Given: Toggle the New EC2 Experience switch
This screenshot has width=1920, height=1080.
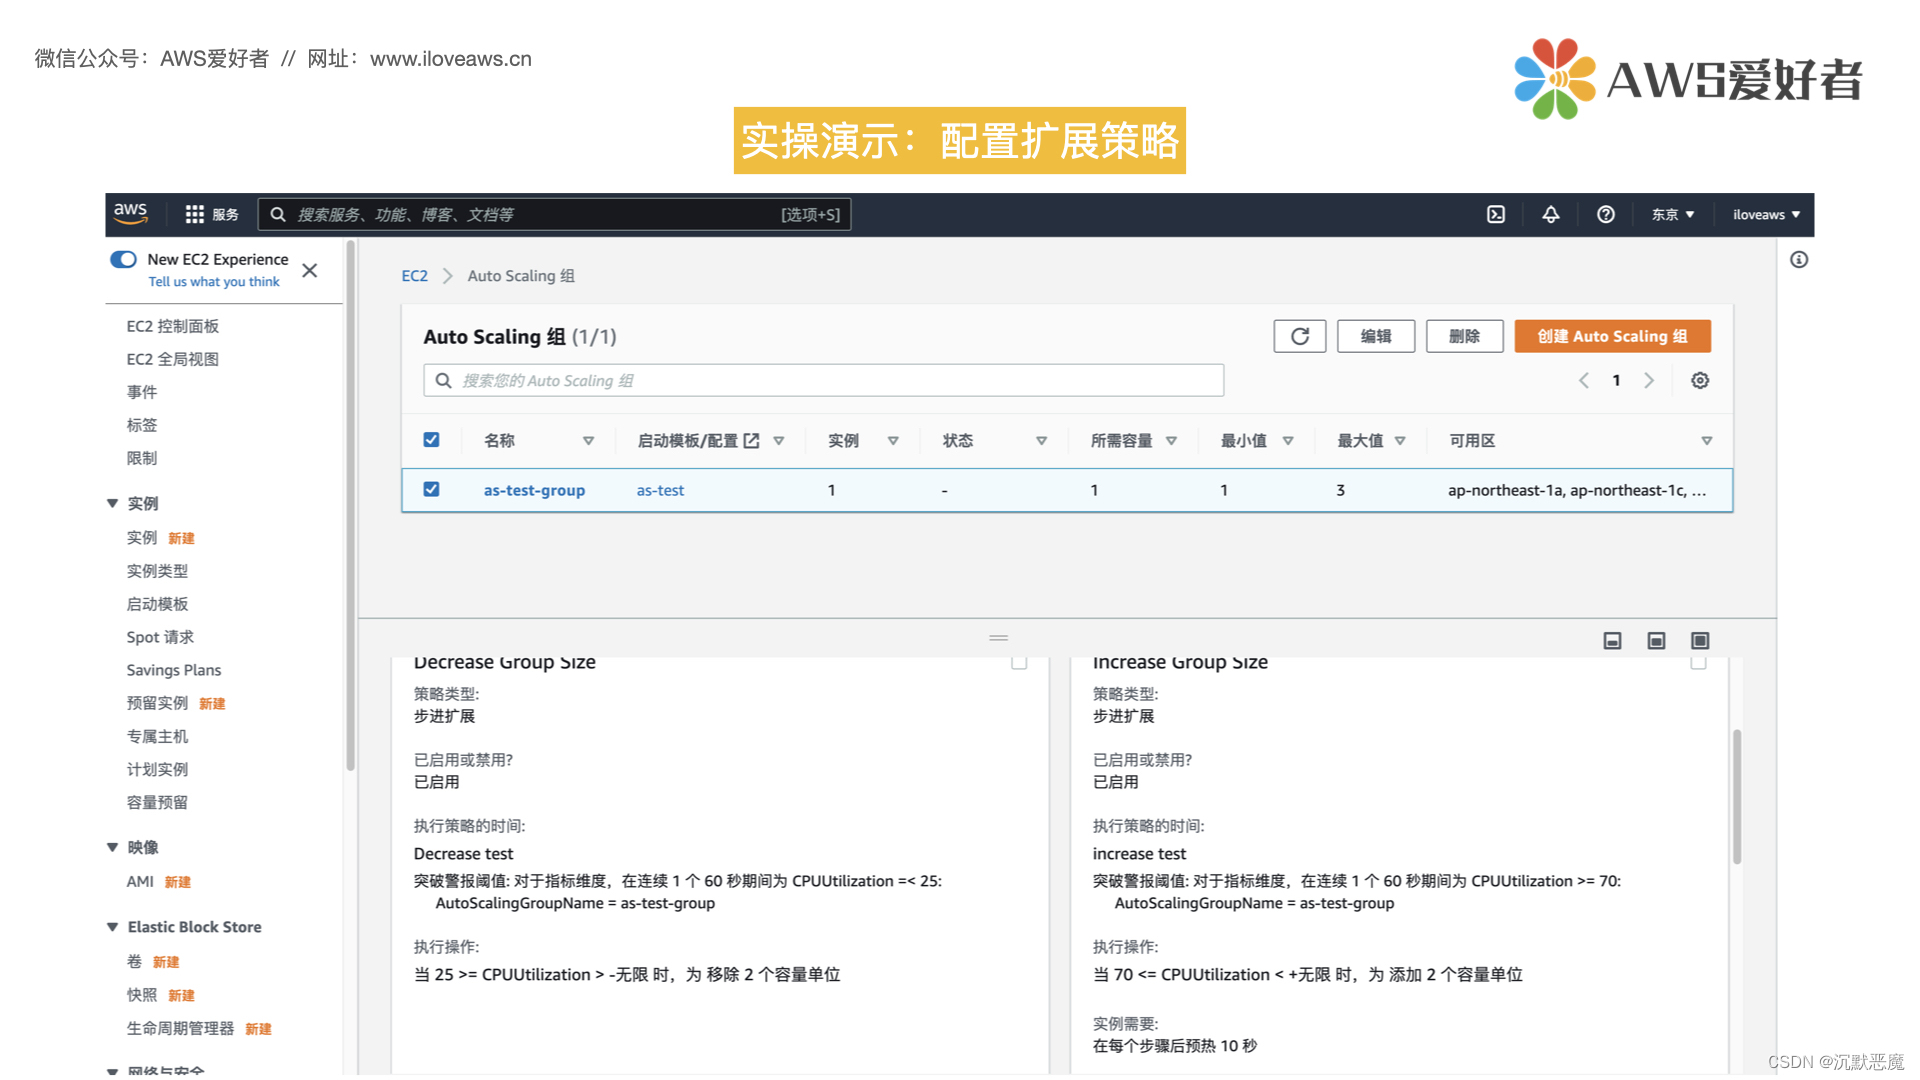Looking at the screenshot, I should coord(123,259).
